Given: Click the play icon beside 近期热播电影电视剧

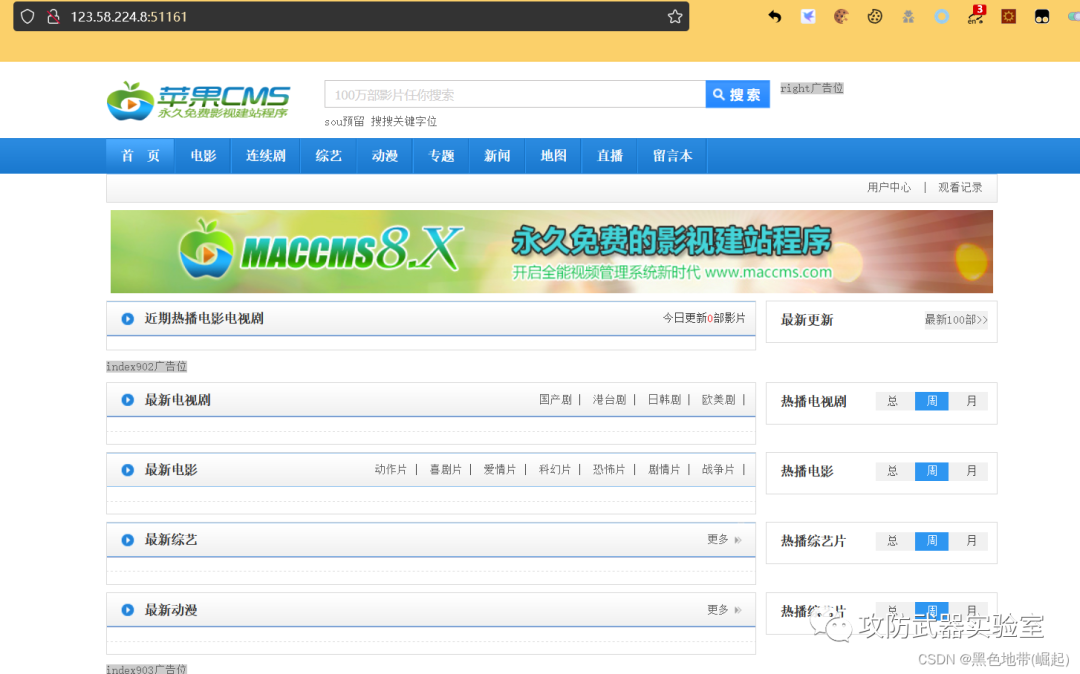Looking at the screenshot, I should click(127, 319).
